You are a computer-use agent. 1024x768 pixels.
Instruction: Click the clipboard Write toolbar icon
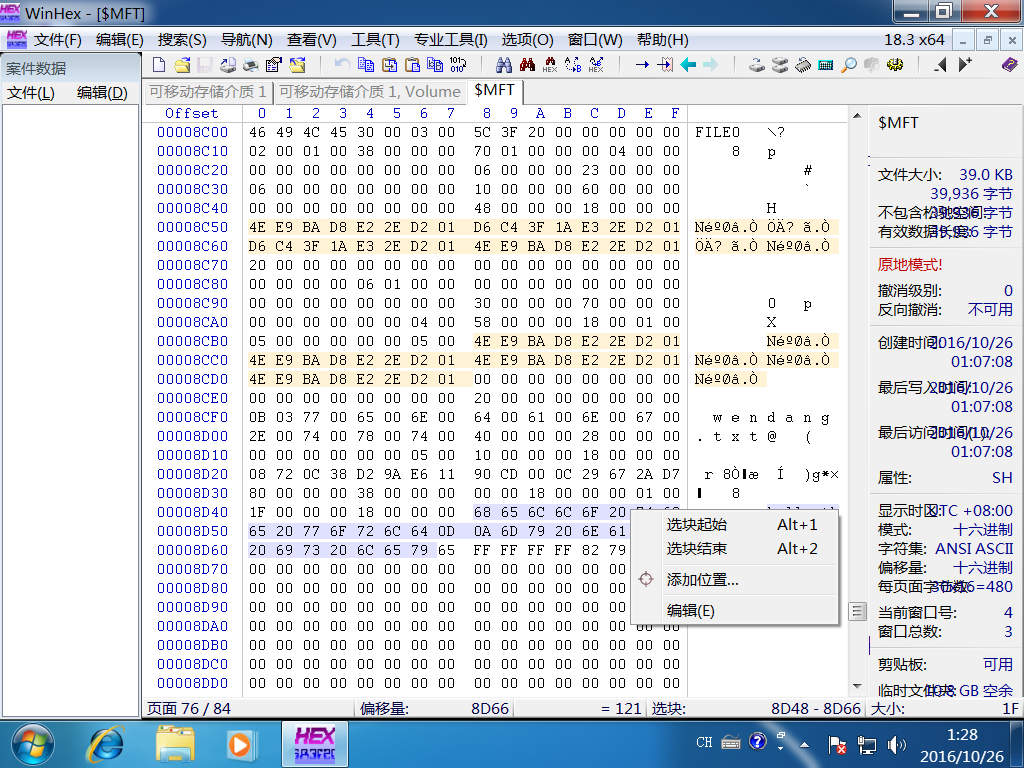[x=390, y=65]
